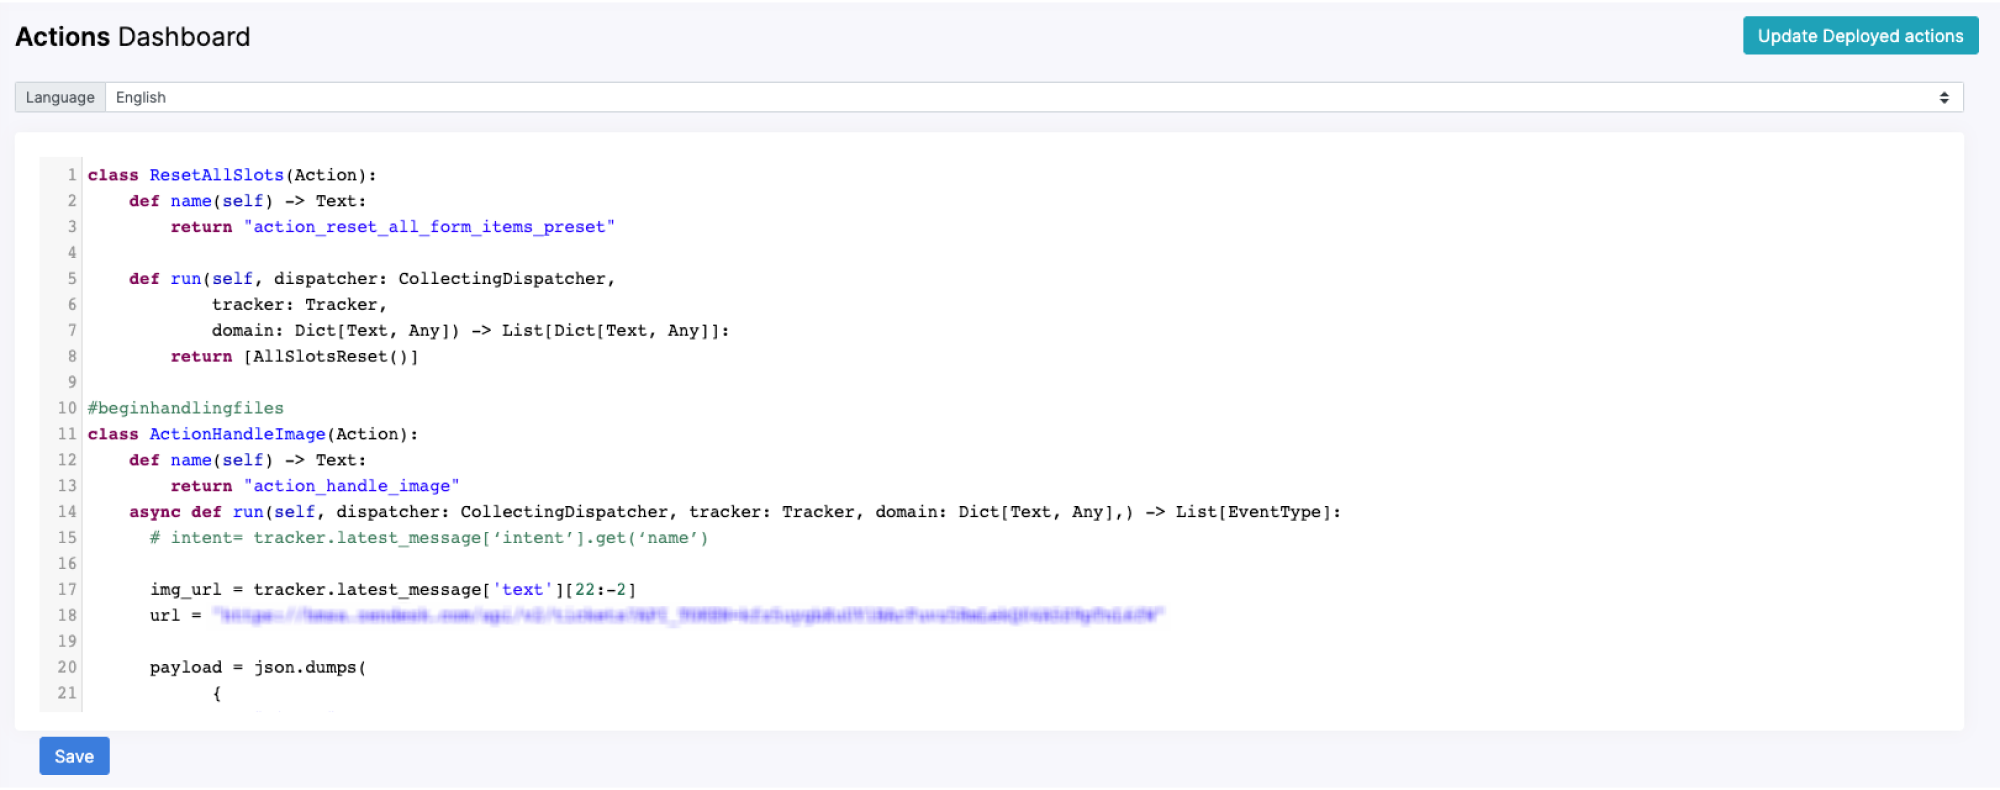Click the commented intent= tracker.latest_message line
2000x790 pixels.
point(429,538)
